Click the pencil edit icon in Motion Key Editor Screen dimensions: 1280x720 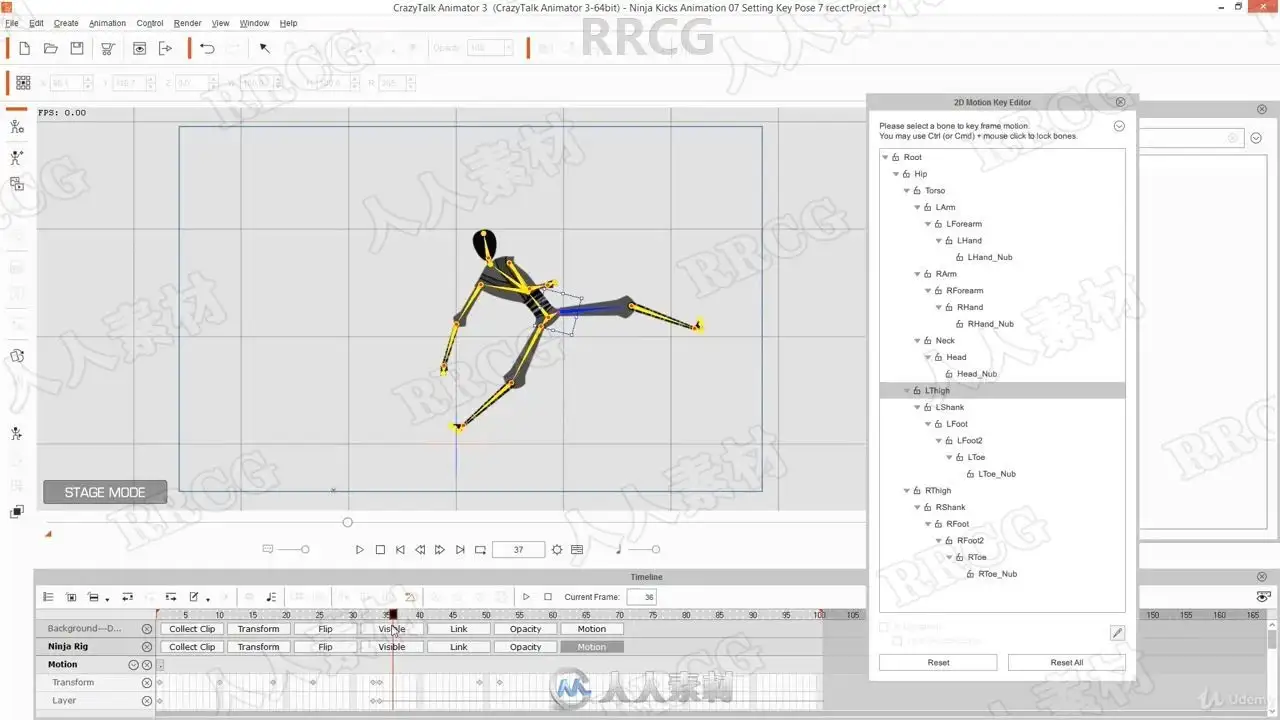pyautogui.click(x=1117, y=633)
